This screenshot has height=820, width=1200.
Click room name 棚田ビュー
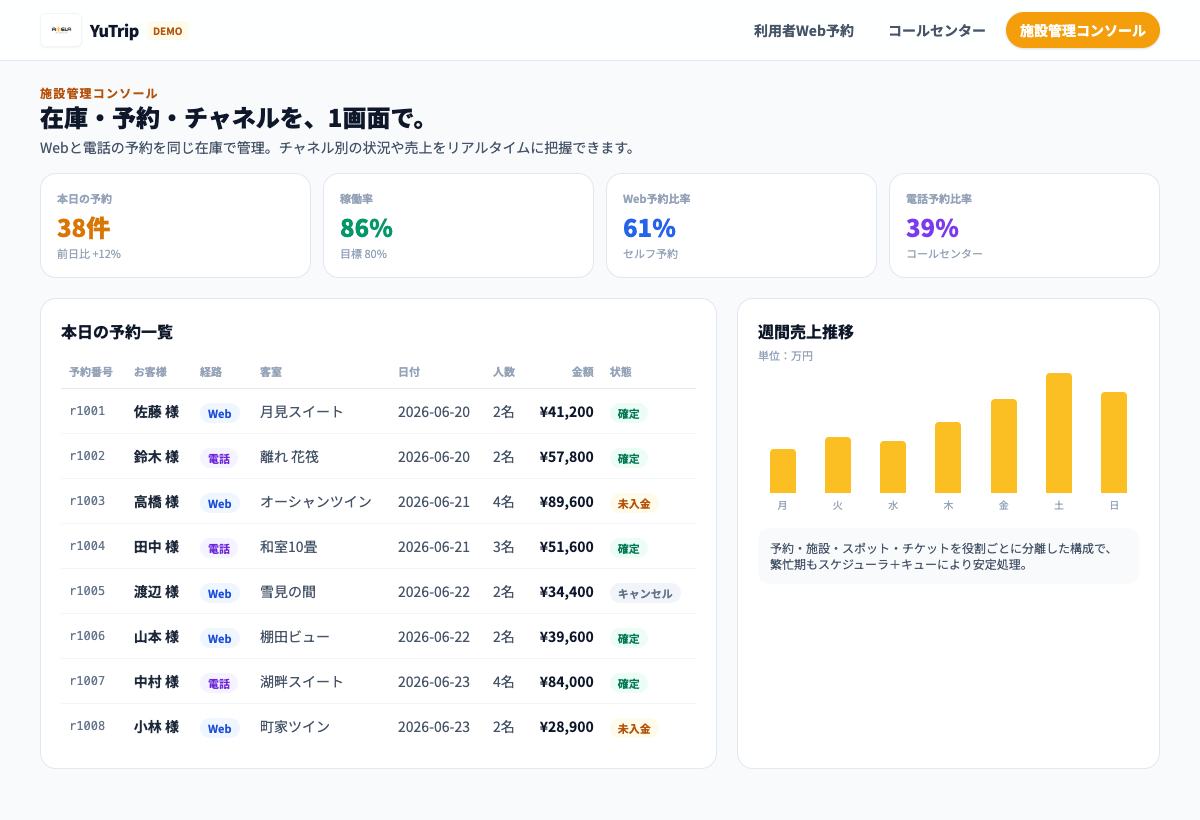295,636
